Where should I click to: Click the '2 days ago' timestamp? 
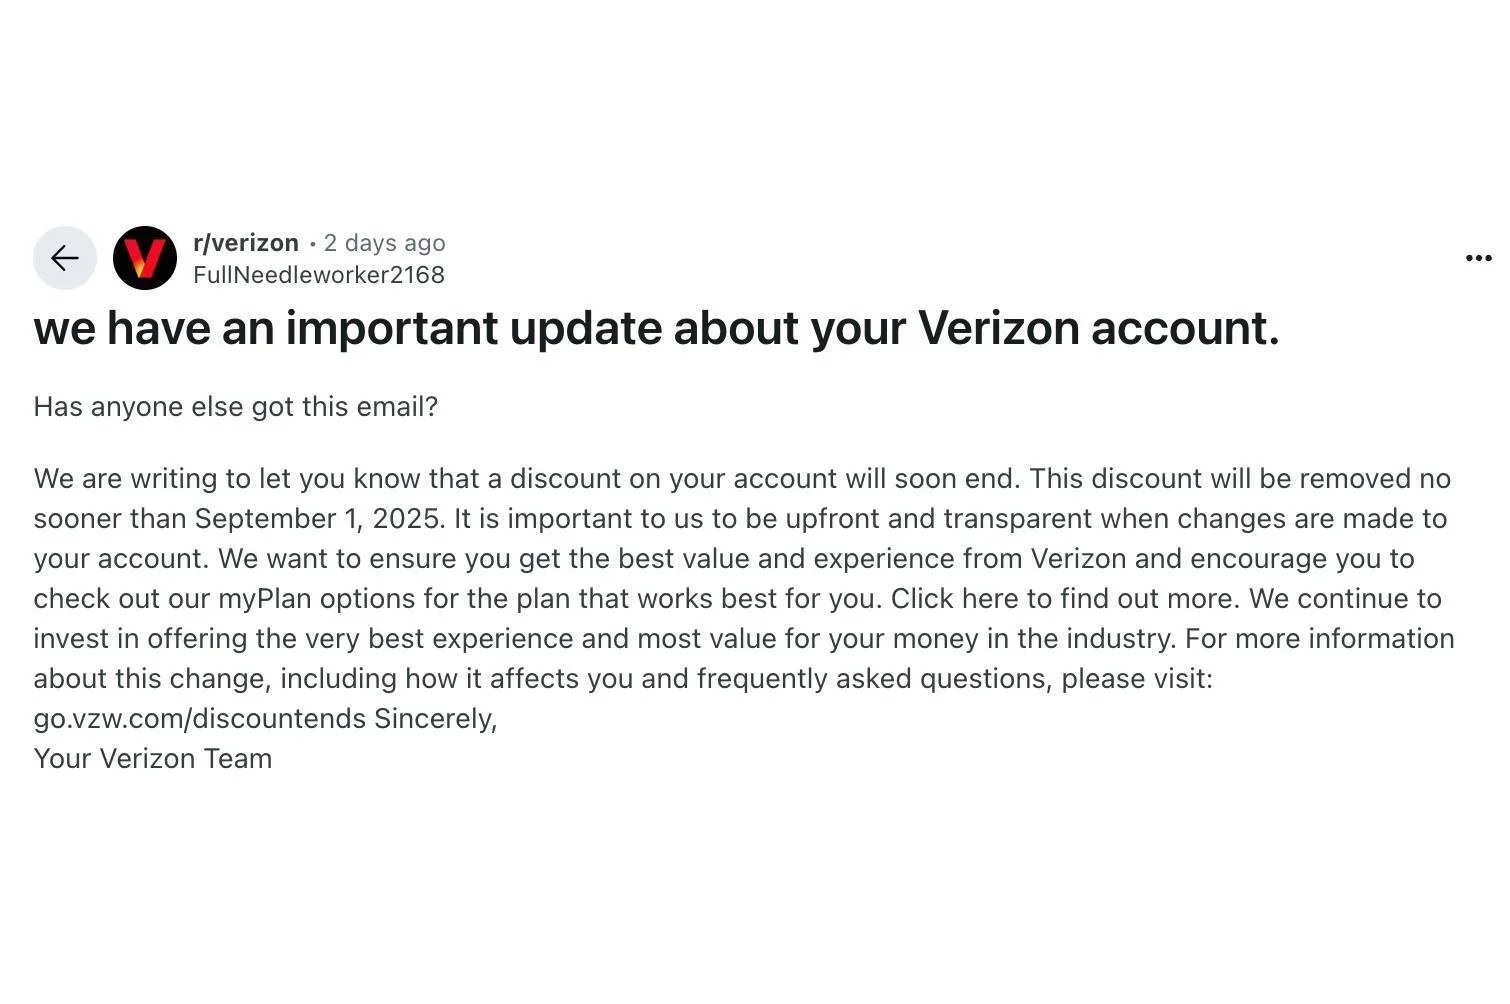tap(383, 242)
